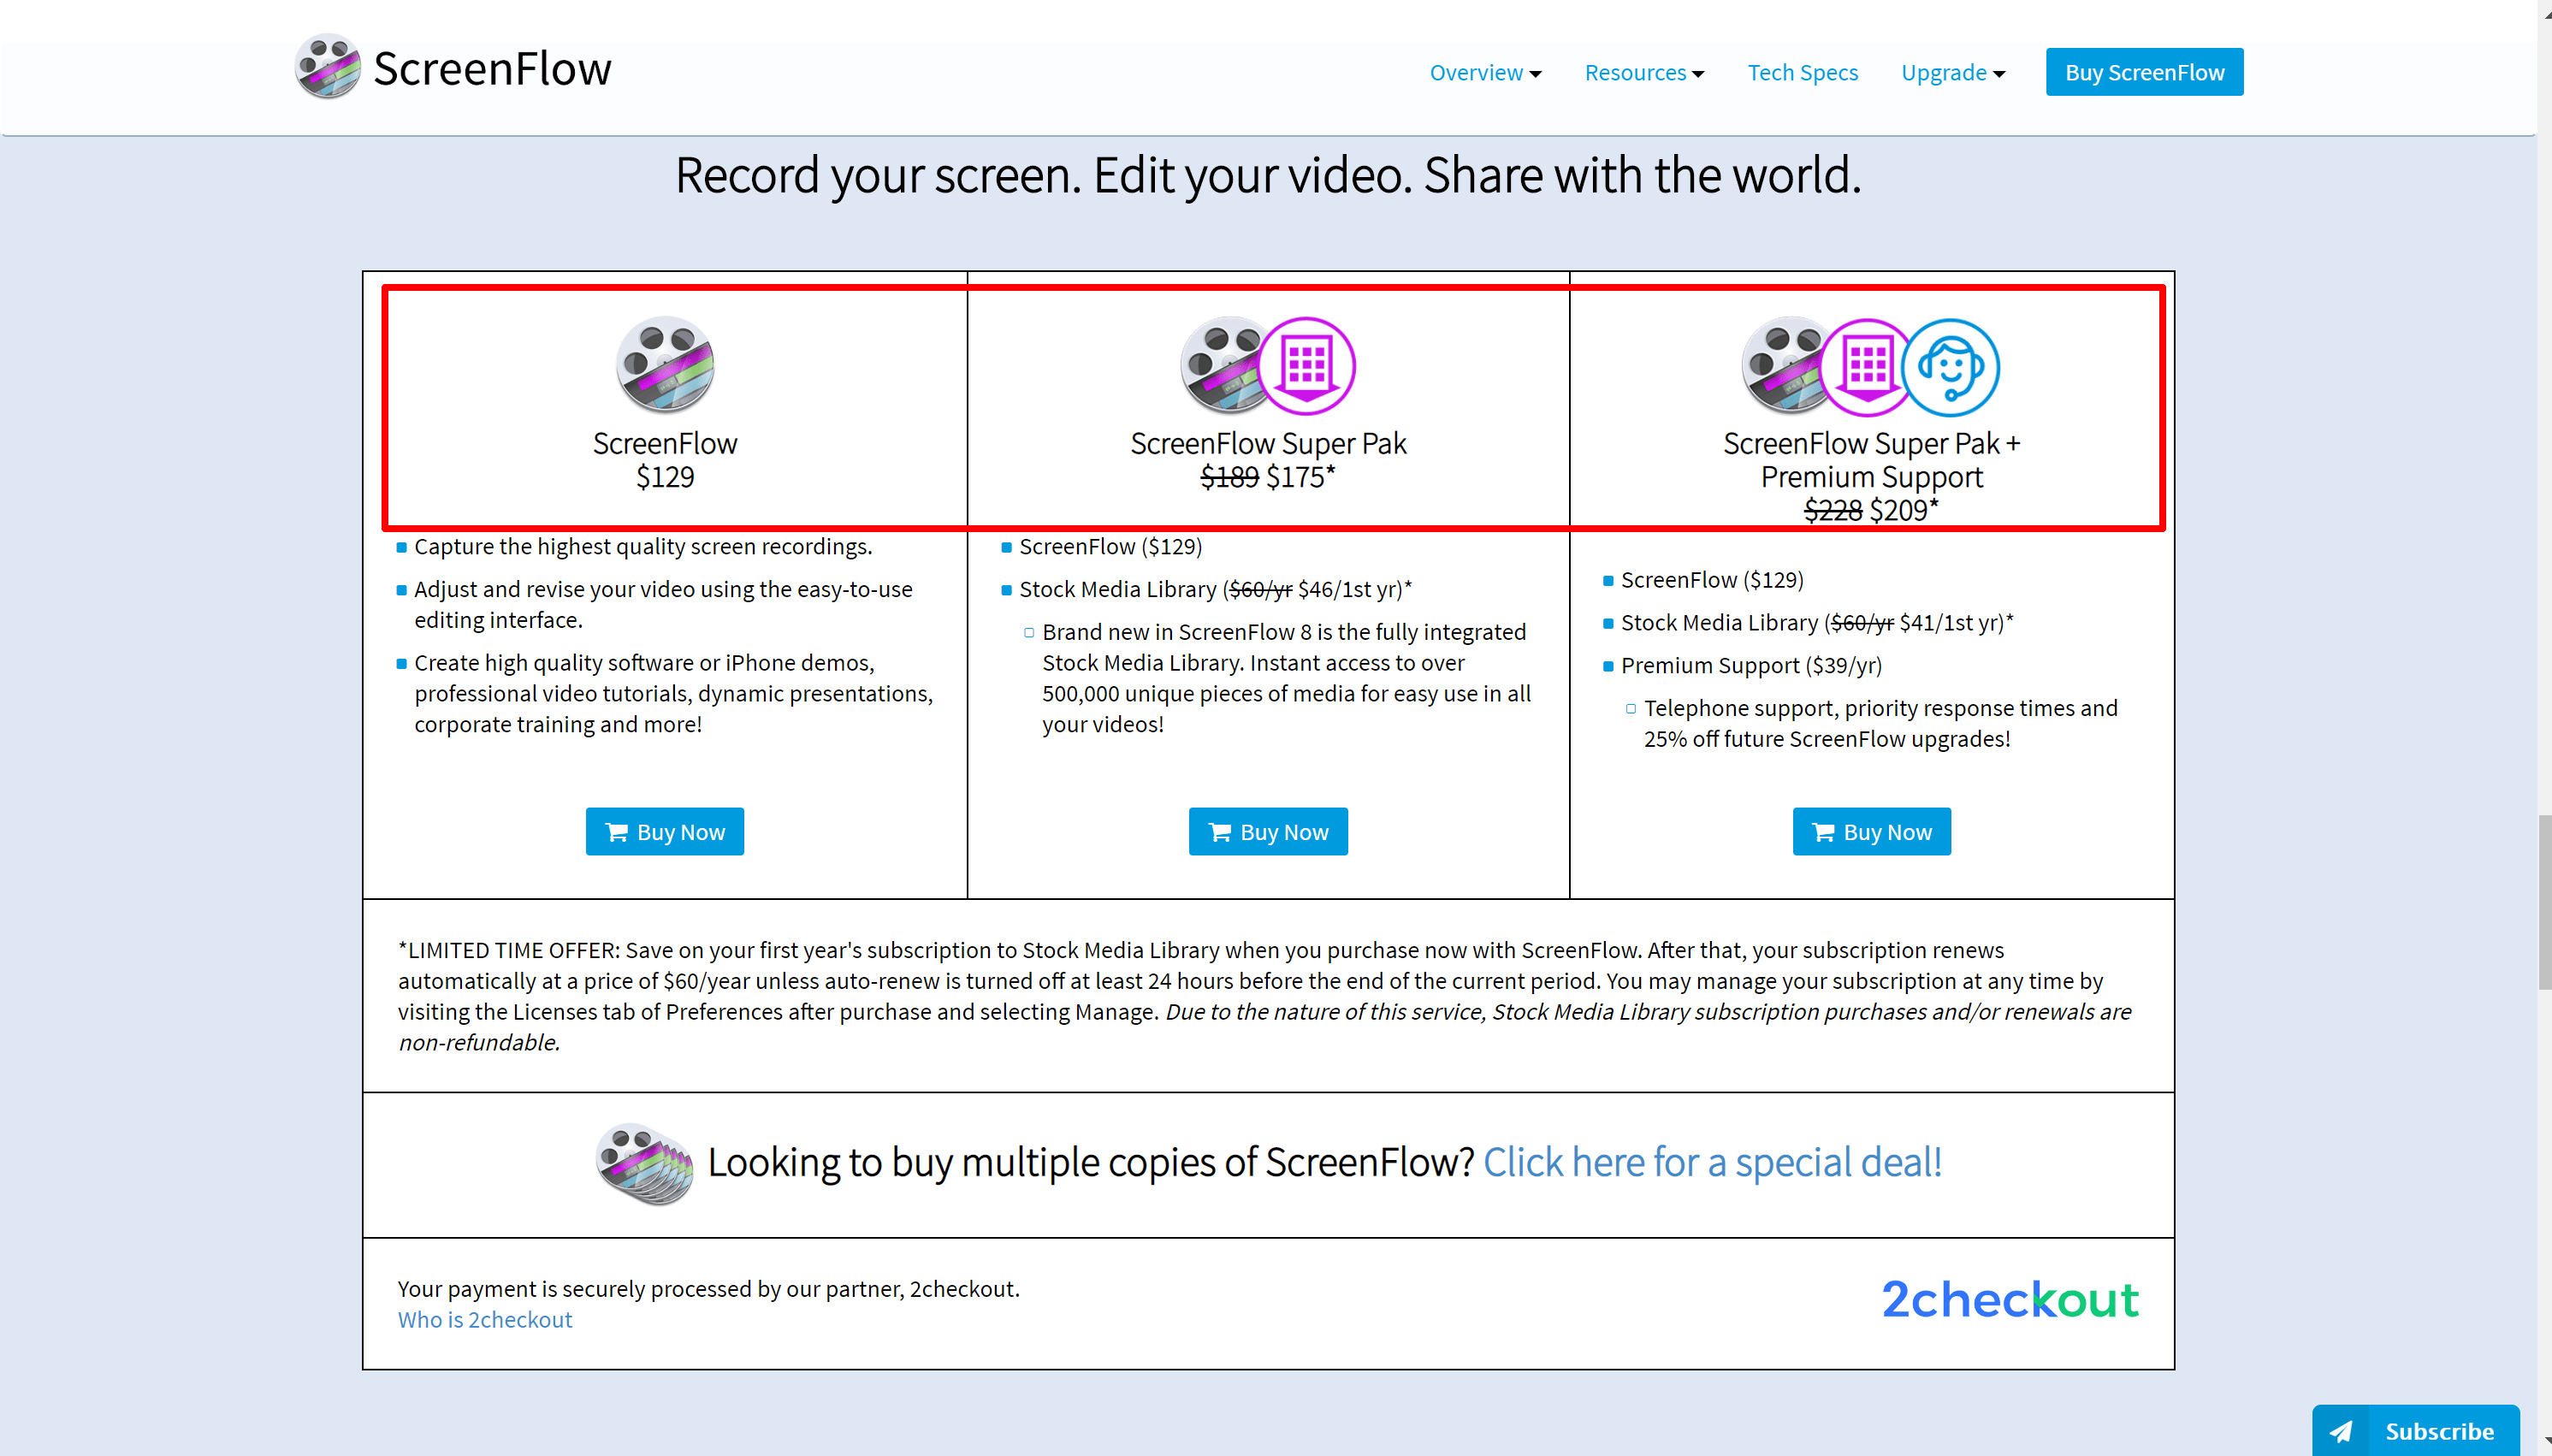Click the cart icon in the ScreenFlow $129 Buy Now button

pos(617,832)
